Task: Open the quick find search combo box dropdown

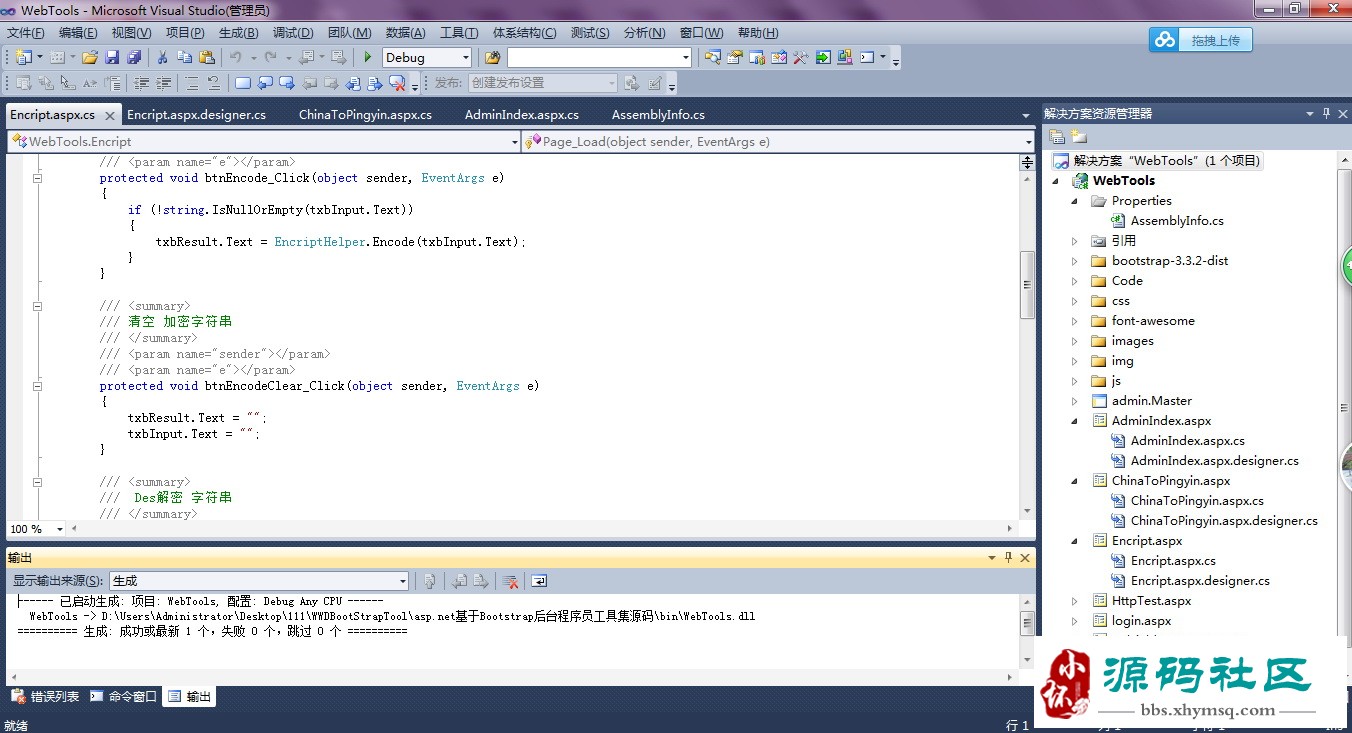Action: 685,58
